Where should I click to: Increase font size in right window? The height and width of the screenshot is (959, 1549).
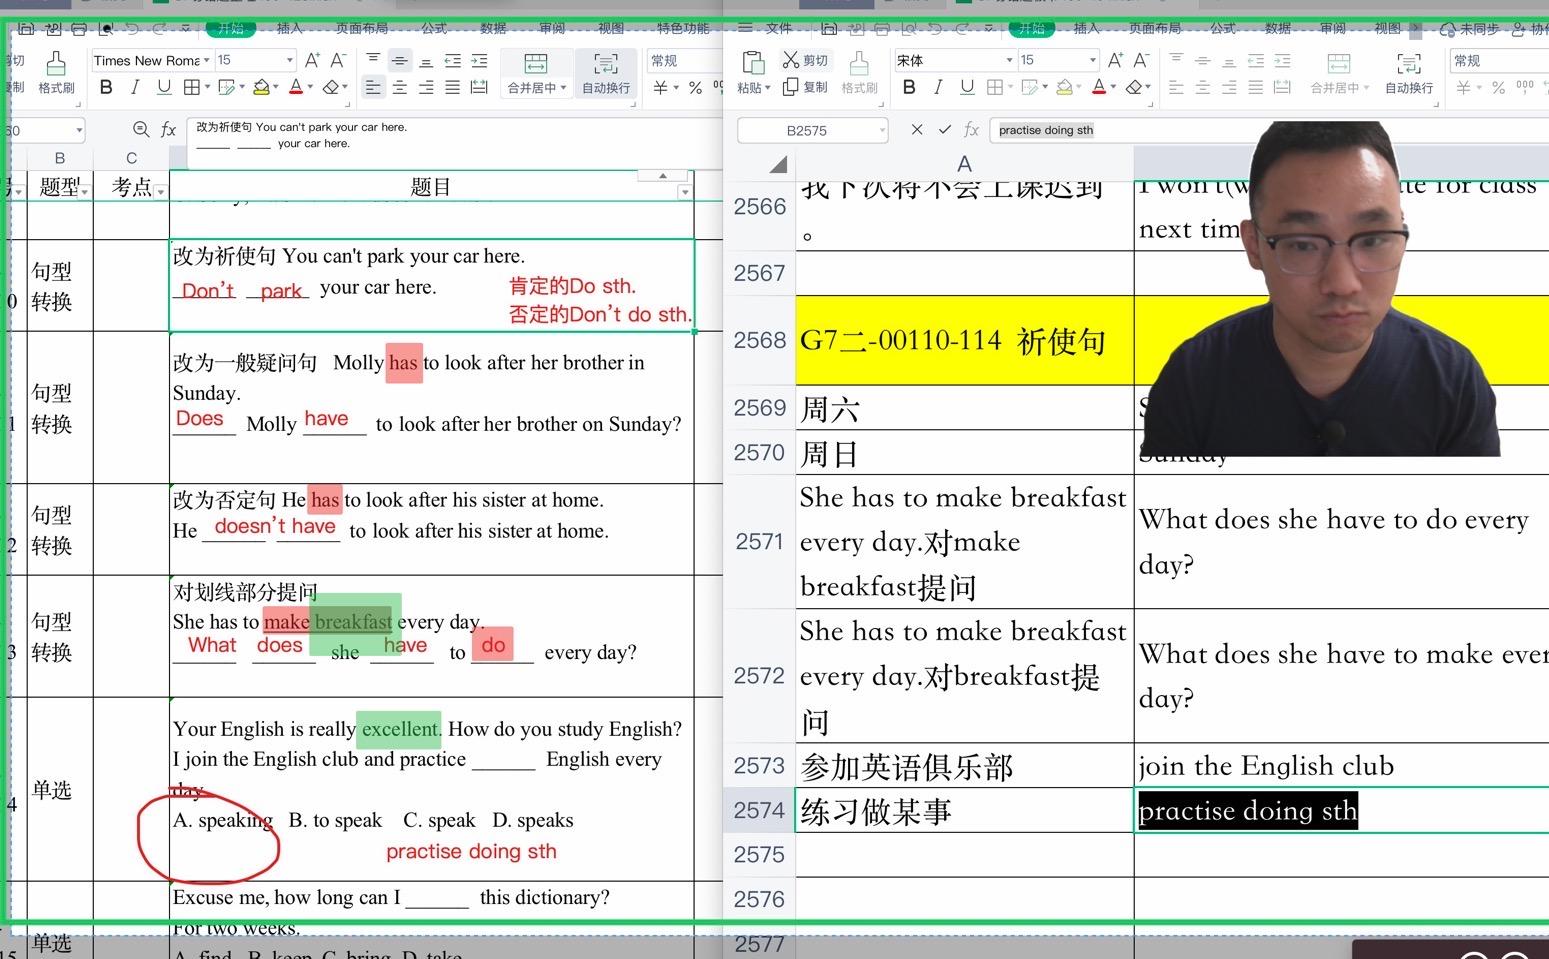click(x=1116, y=60)
